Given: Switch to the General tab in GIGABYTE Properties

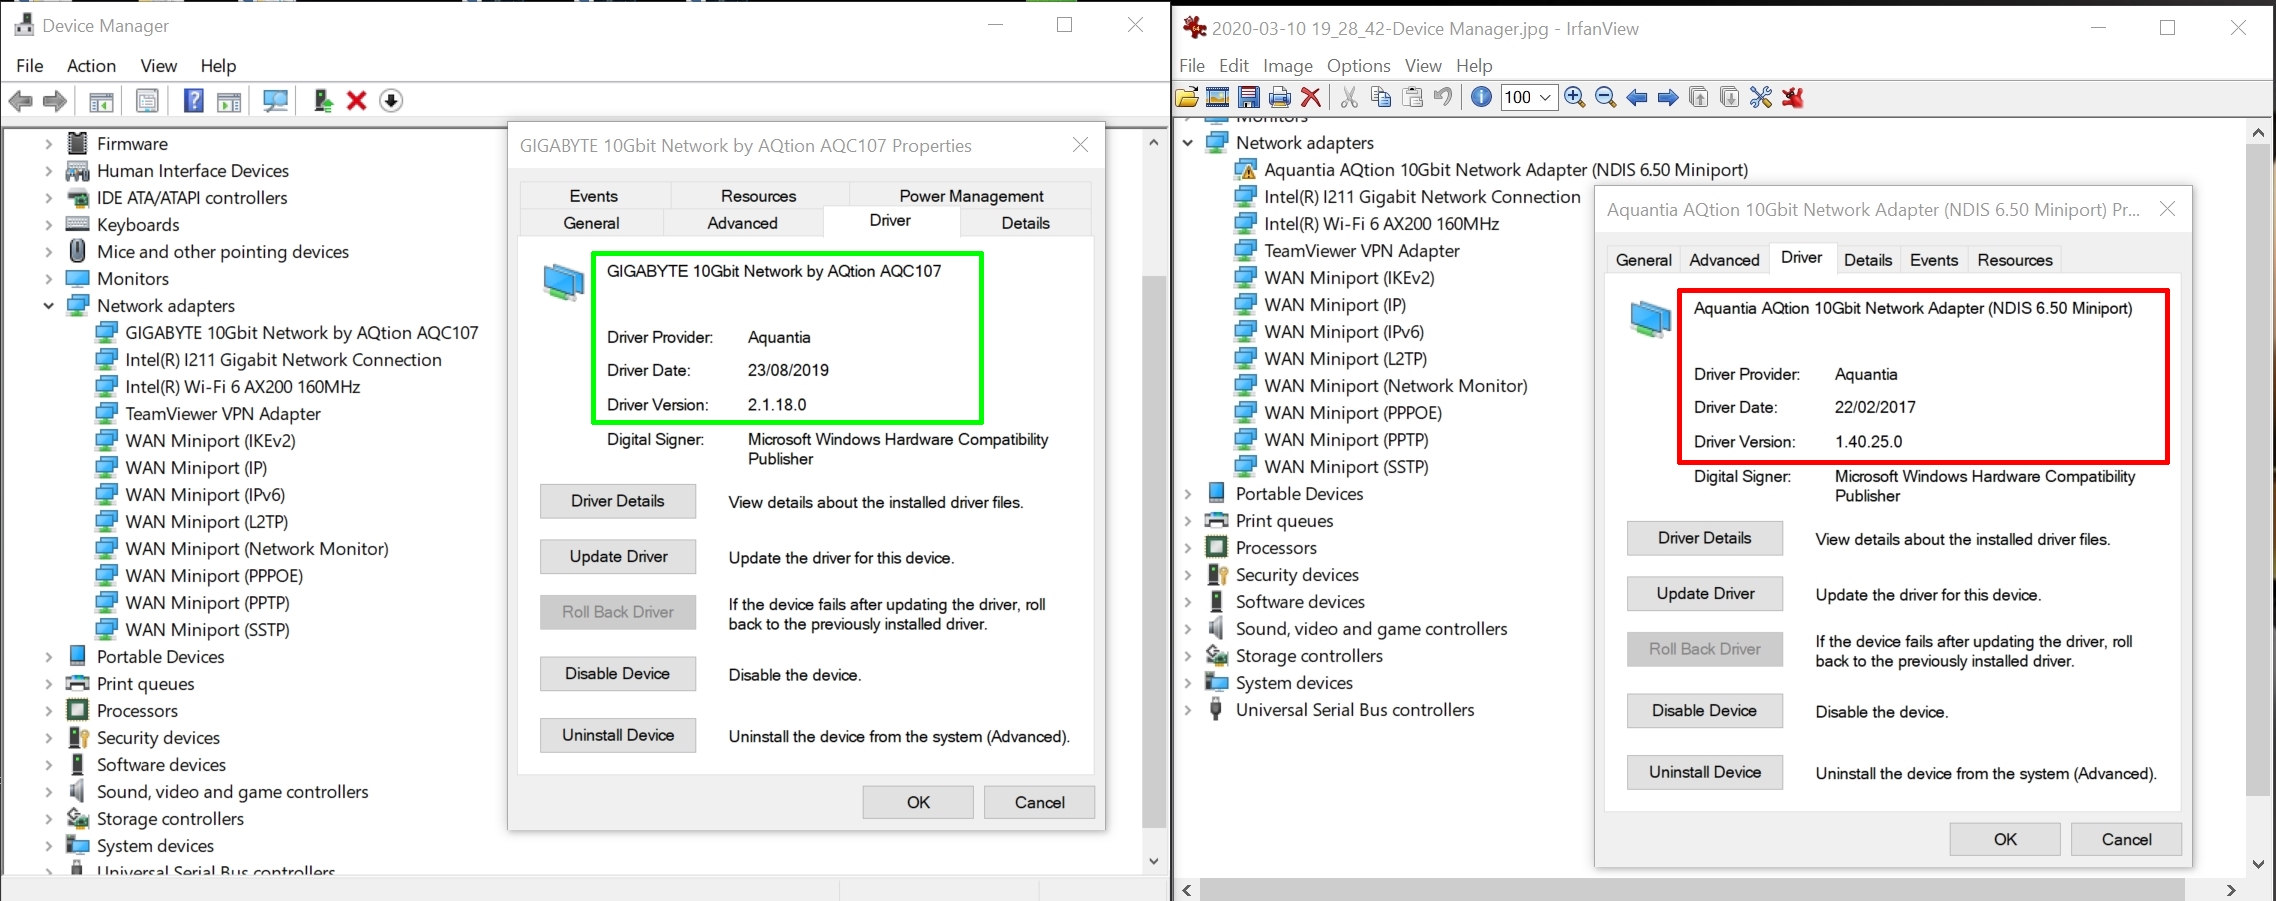Looking at the screenshot, I should [x=591, y=223].
